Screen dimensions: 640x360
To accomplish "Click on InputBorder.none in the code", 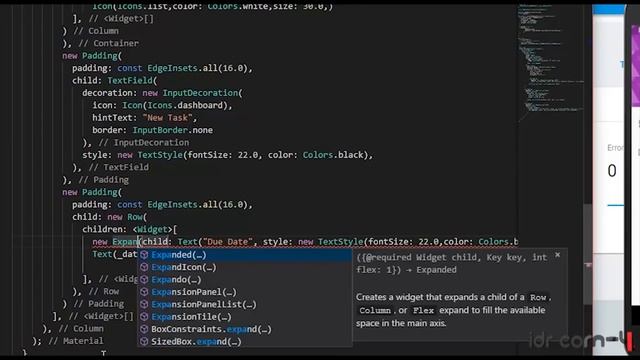I will (173, 130).
